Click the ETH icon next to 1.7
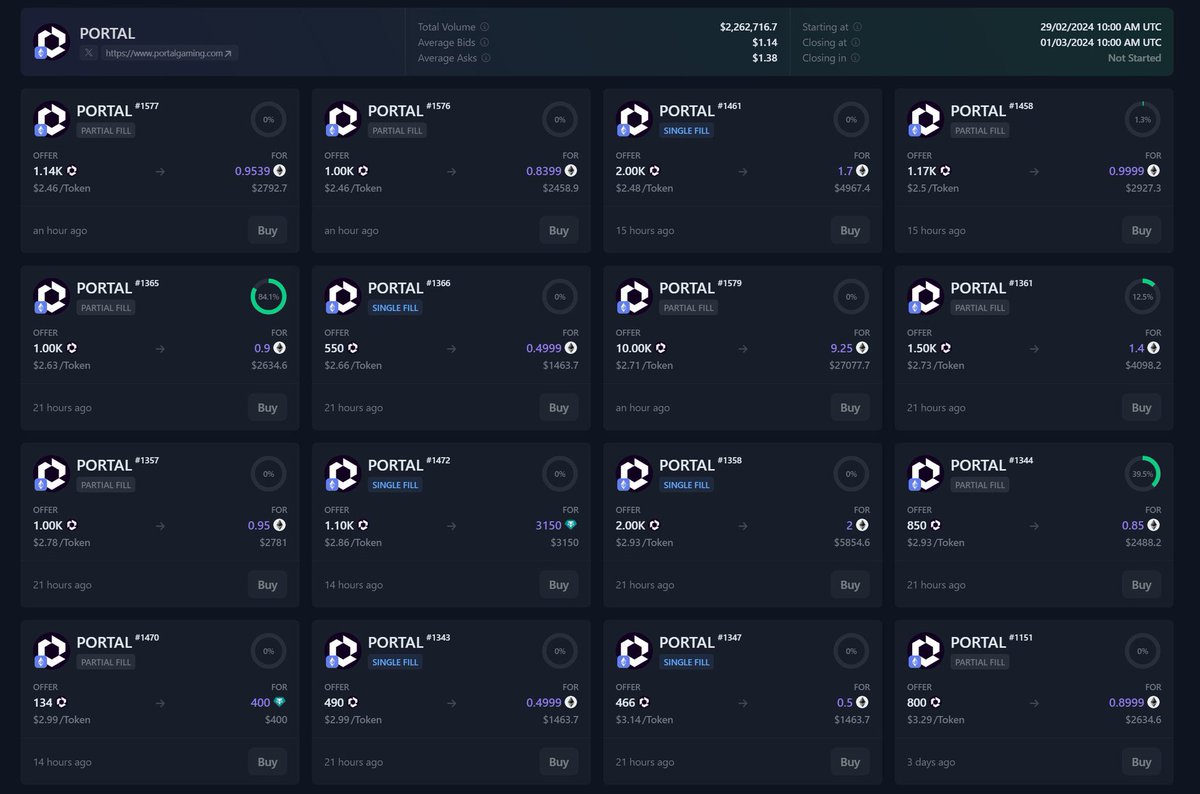 point(862,171)
